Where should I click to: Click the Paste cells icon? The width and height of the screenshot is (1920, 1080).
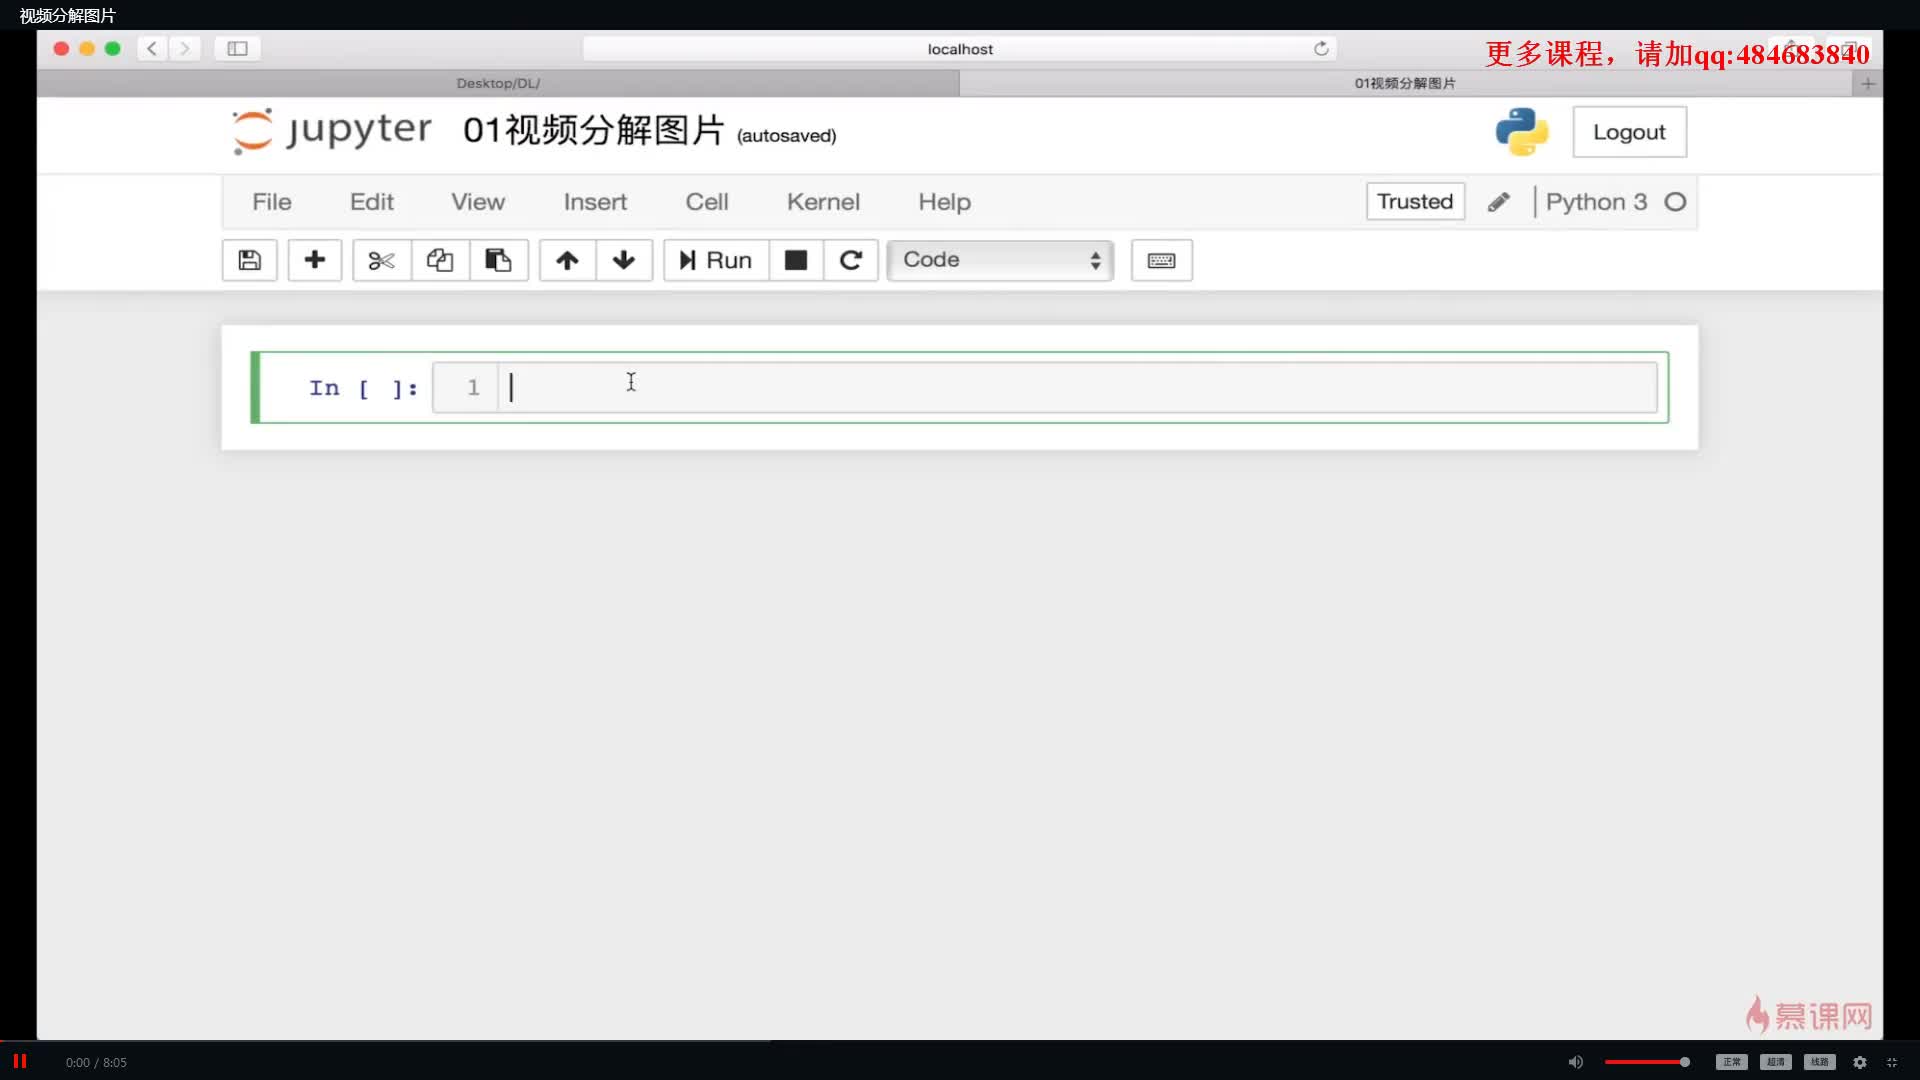pos(497,260)
